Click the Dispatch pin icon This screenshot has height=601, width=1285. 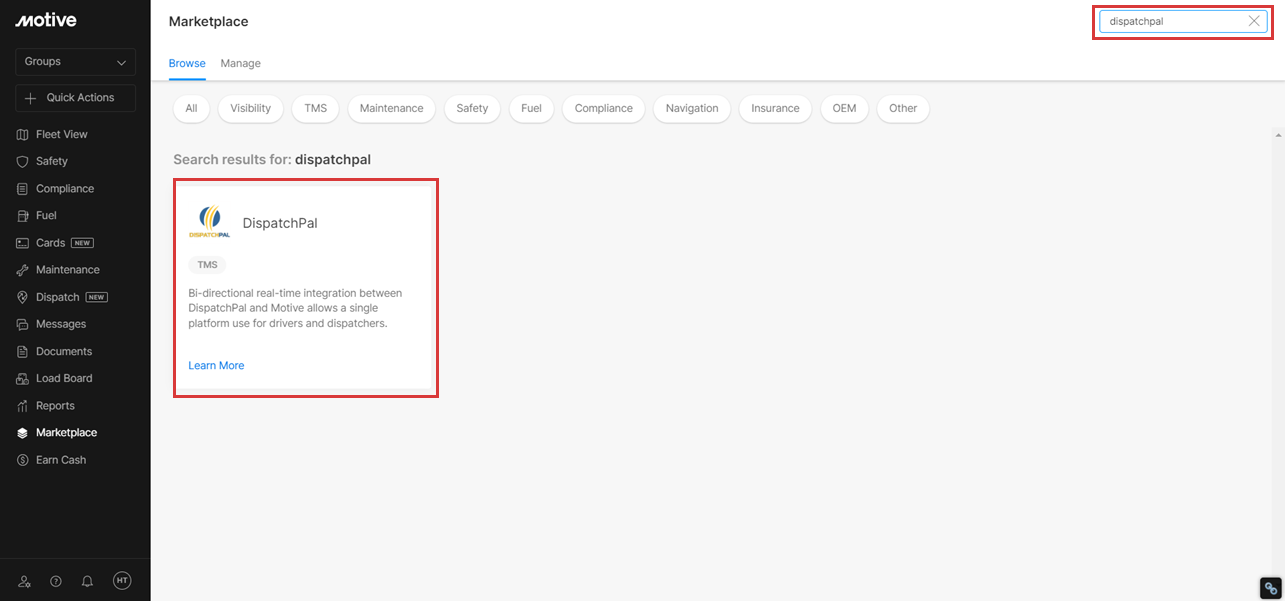23,297
